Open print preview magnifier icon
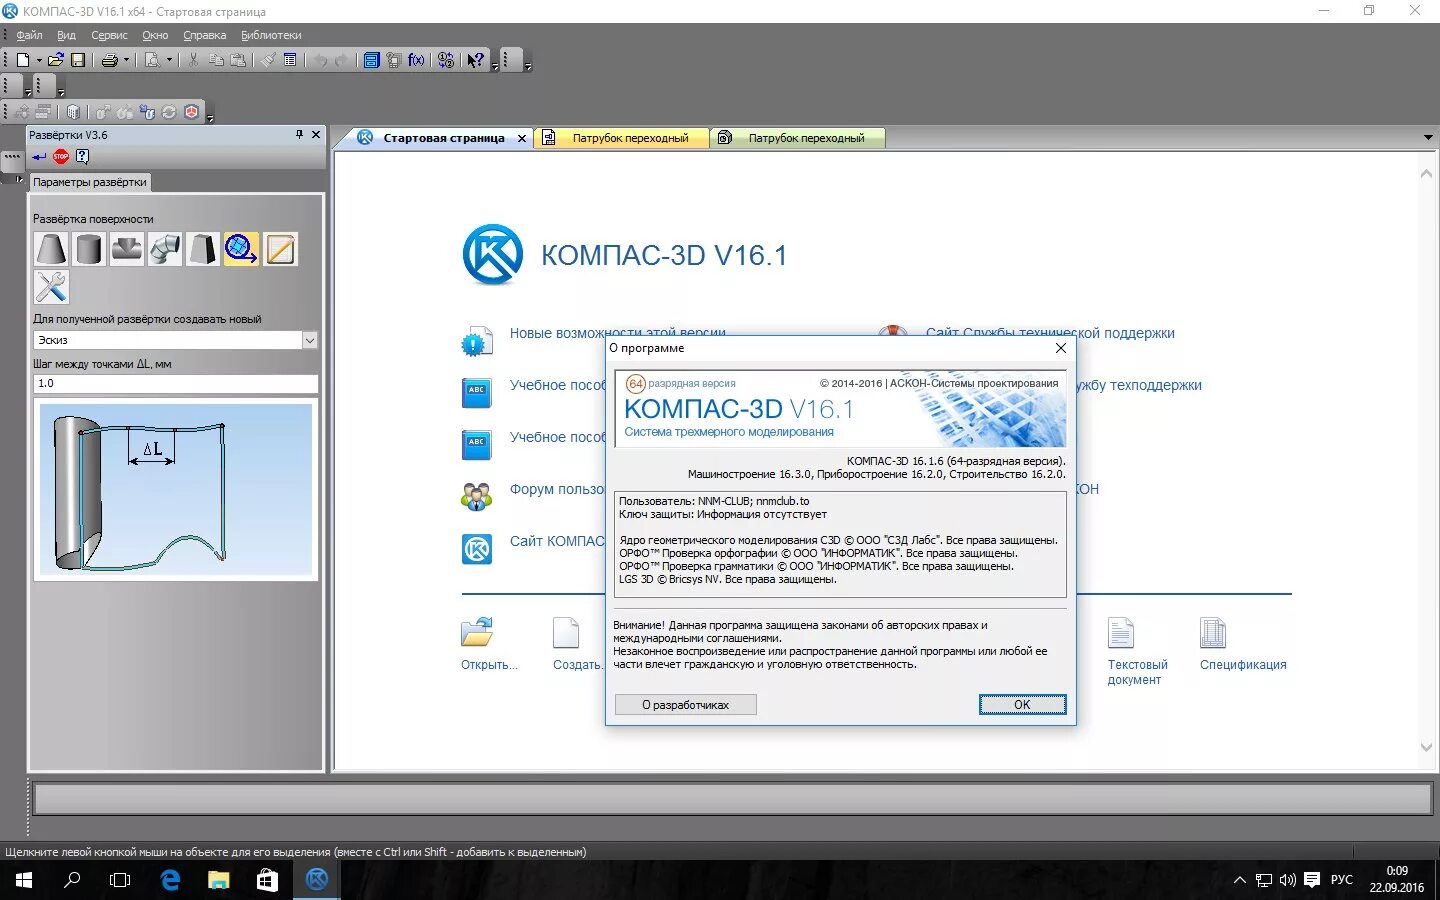Screen dimensions: 1440x900 click(x=152, y=60)
